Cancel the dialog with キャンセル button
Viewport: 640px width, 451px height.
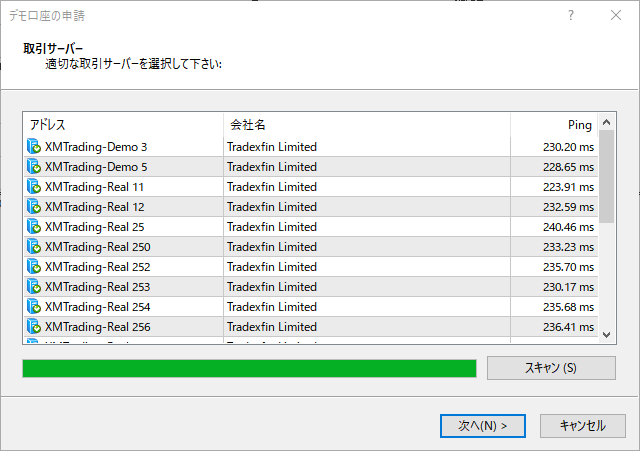tap(582, 426)
